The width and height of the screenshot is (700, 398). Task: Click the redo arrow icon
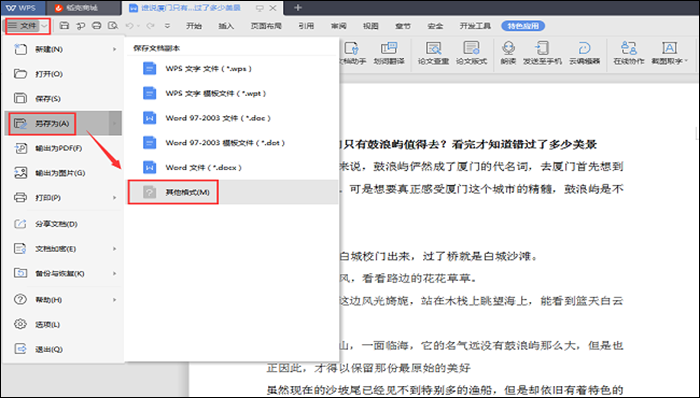point(150,26)
